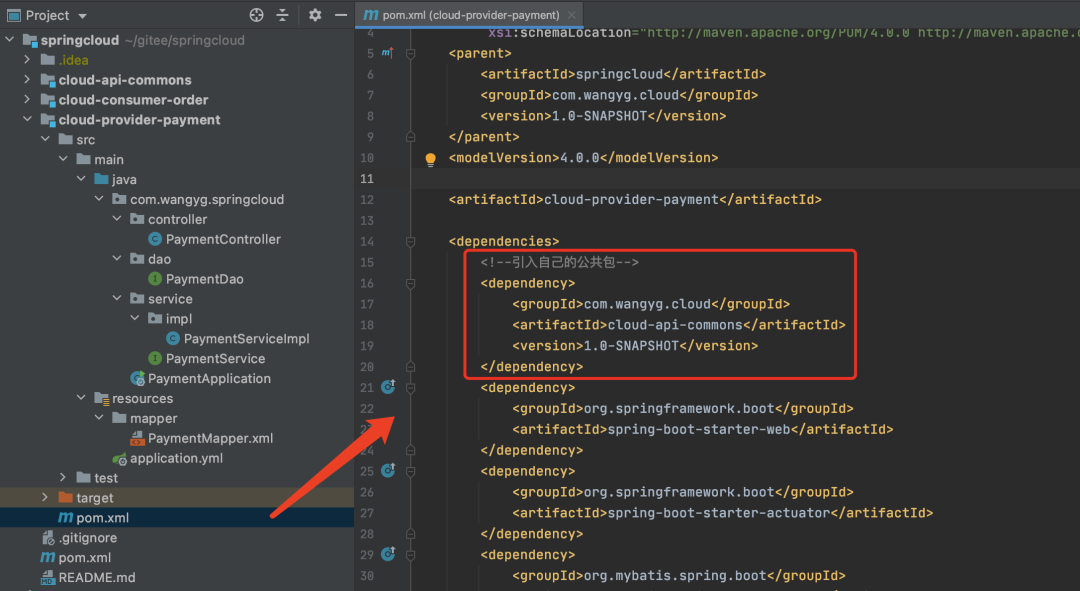1080x591 pixels.
Task: Click the springcloud project root module icon
Action: 30,40
